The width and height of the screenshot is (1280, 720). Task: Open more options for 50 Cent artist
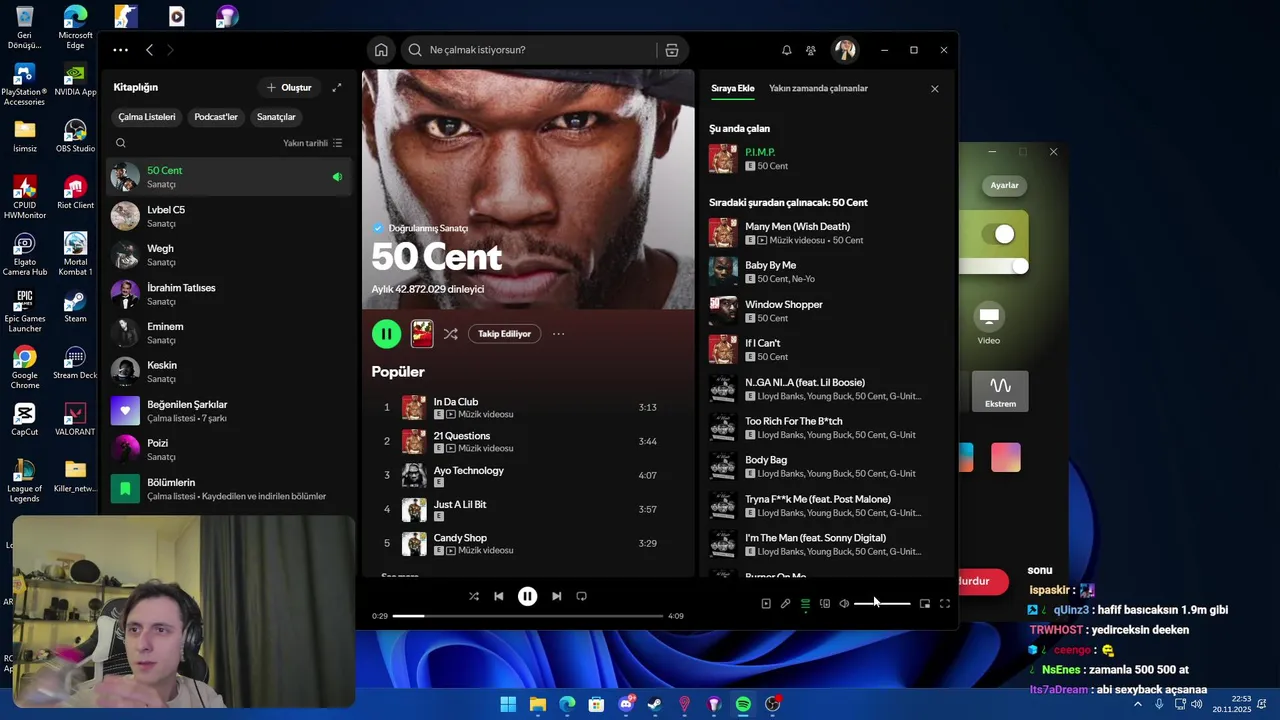[x=558, y=334]
